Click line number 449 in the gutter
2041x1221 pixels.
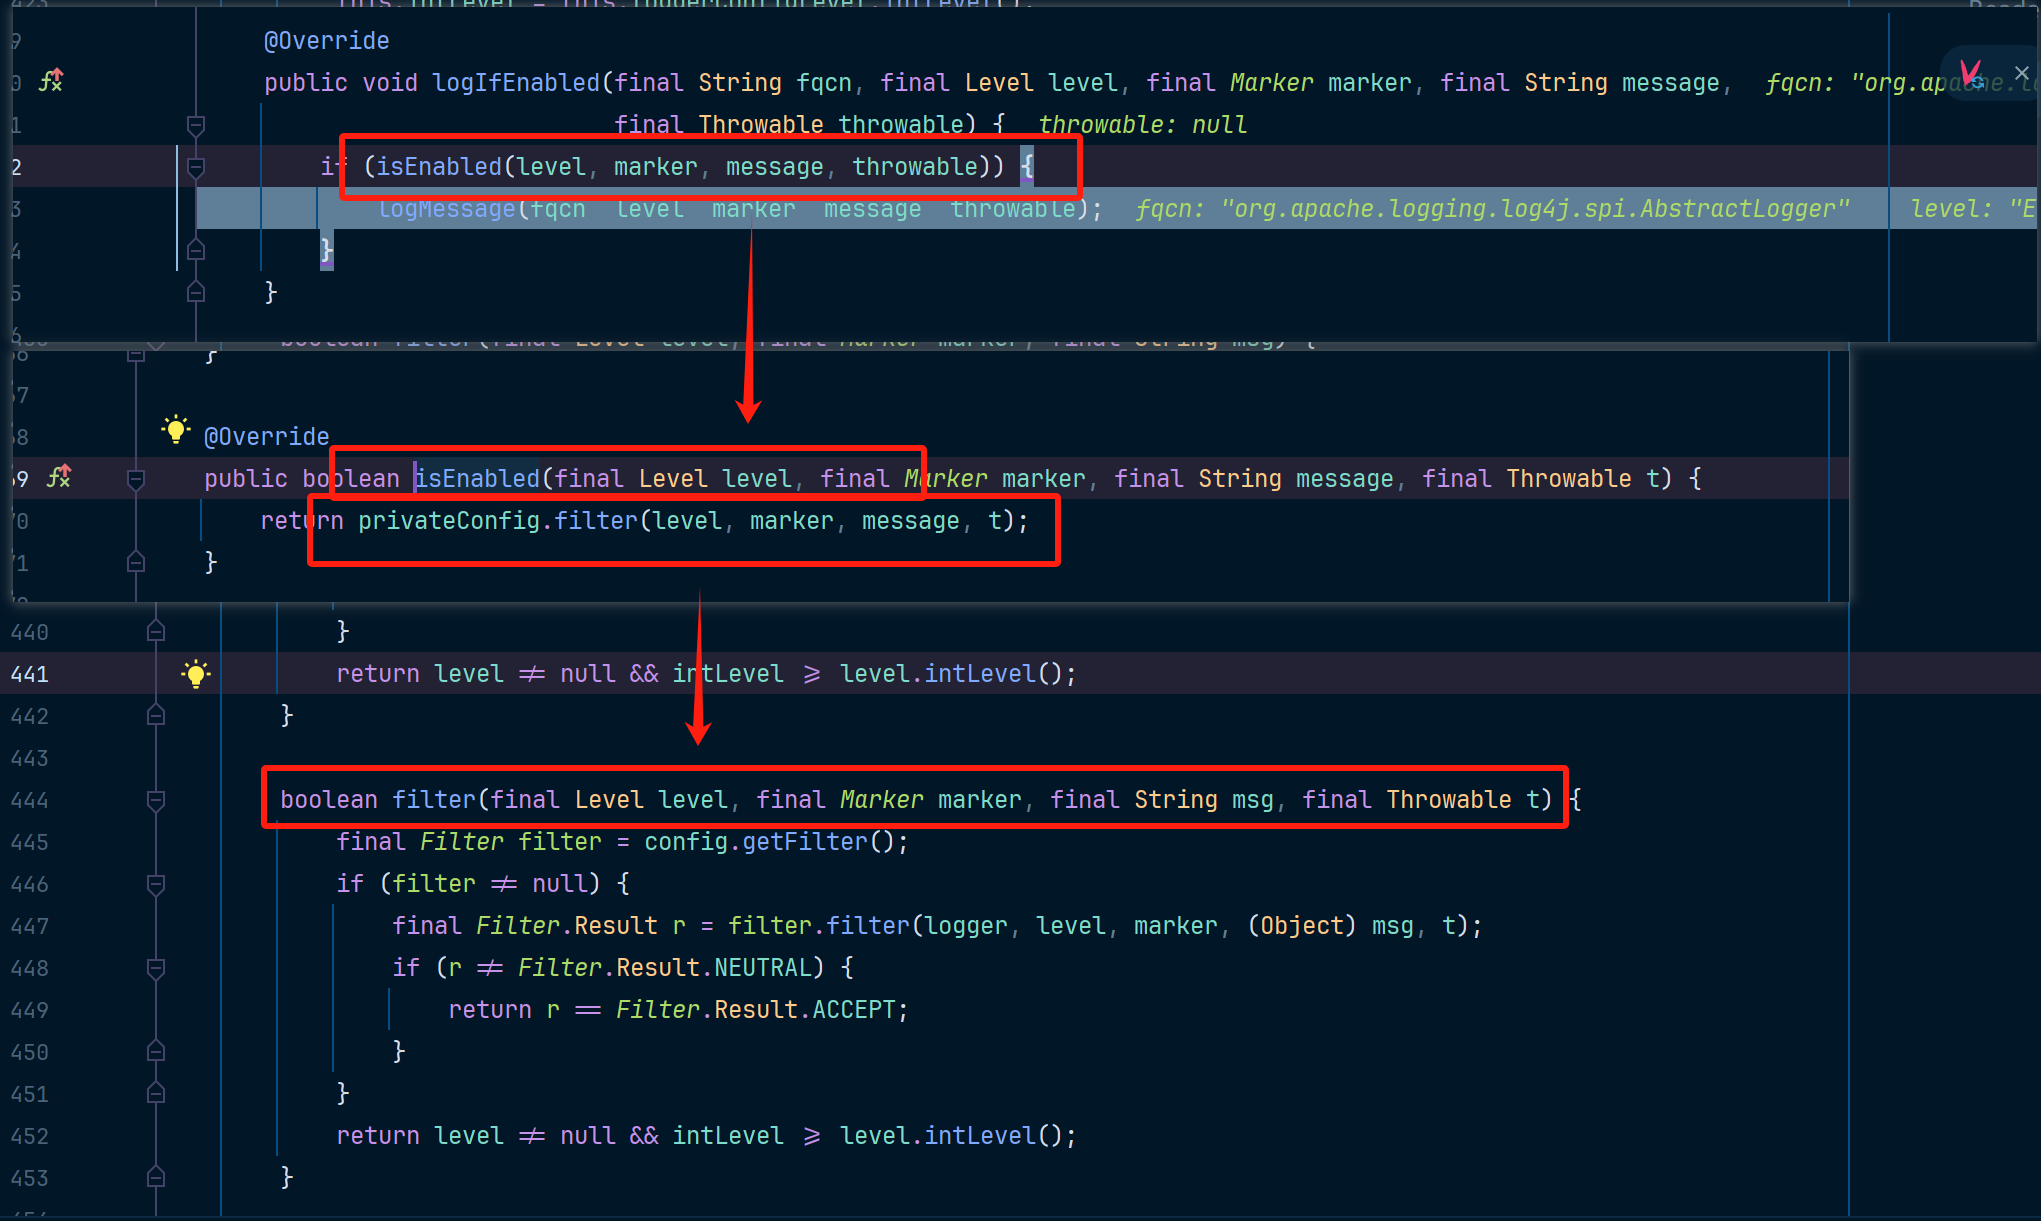pos(30,1010)
